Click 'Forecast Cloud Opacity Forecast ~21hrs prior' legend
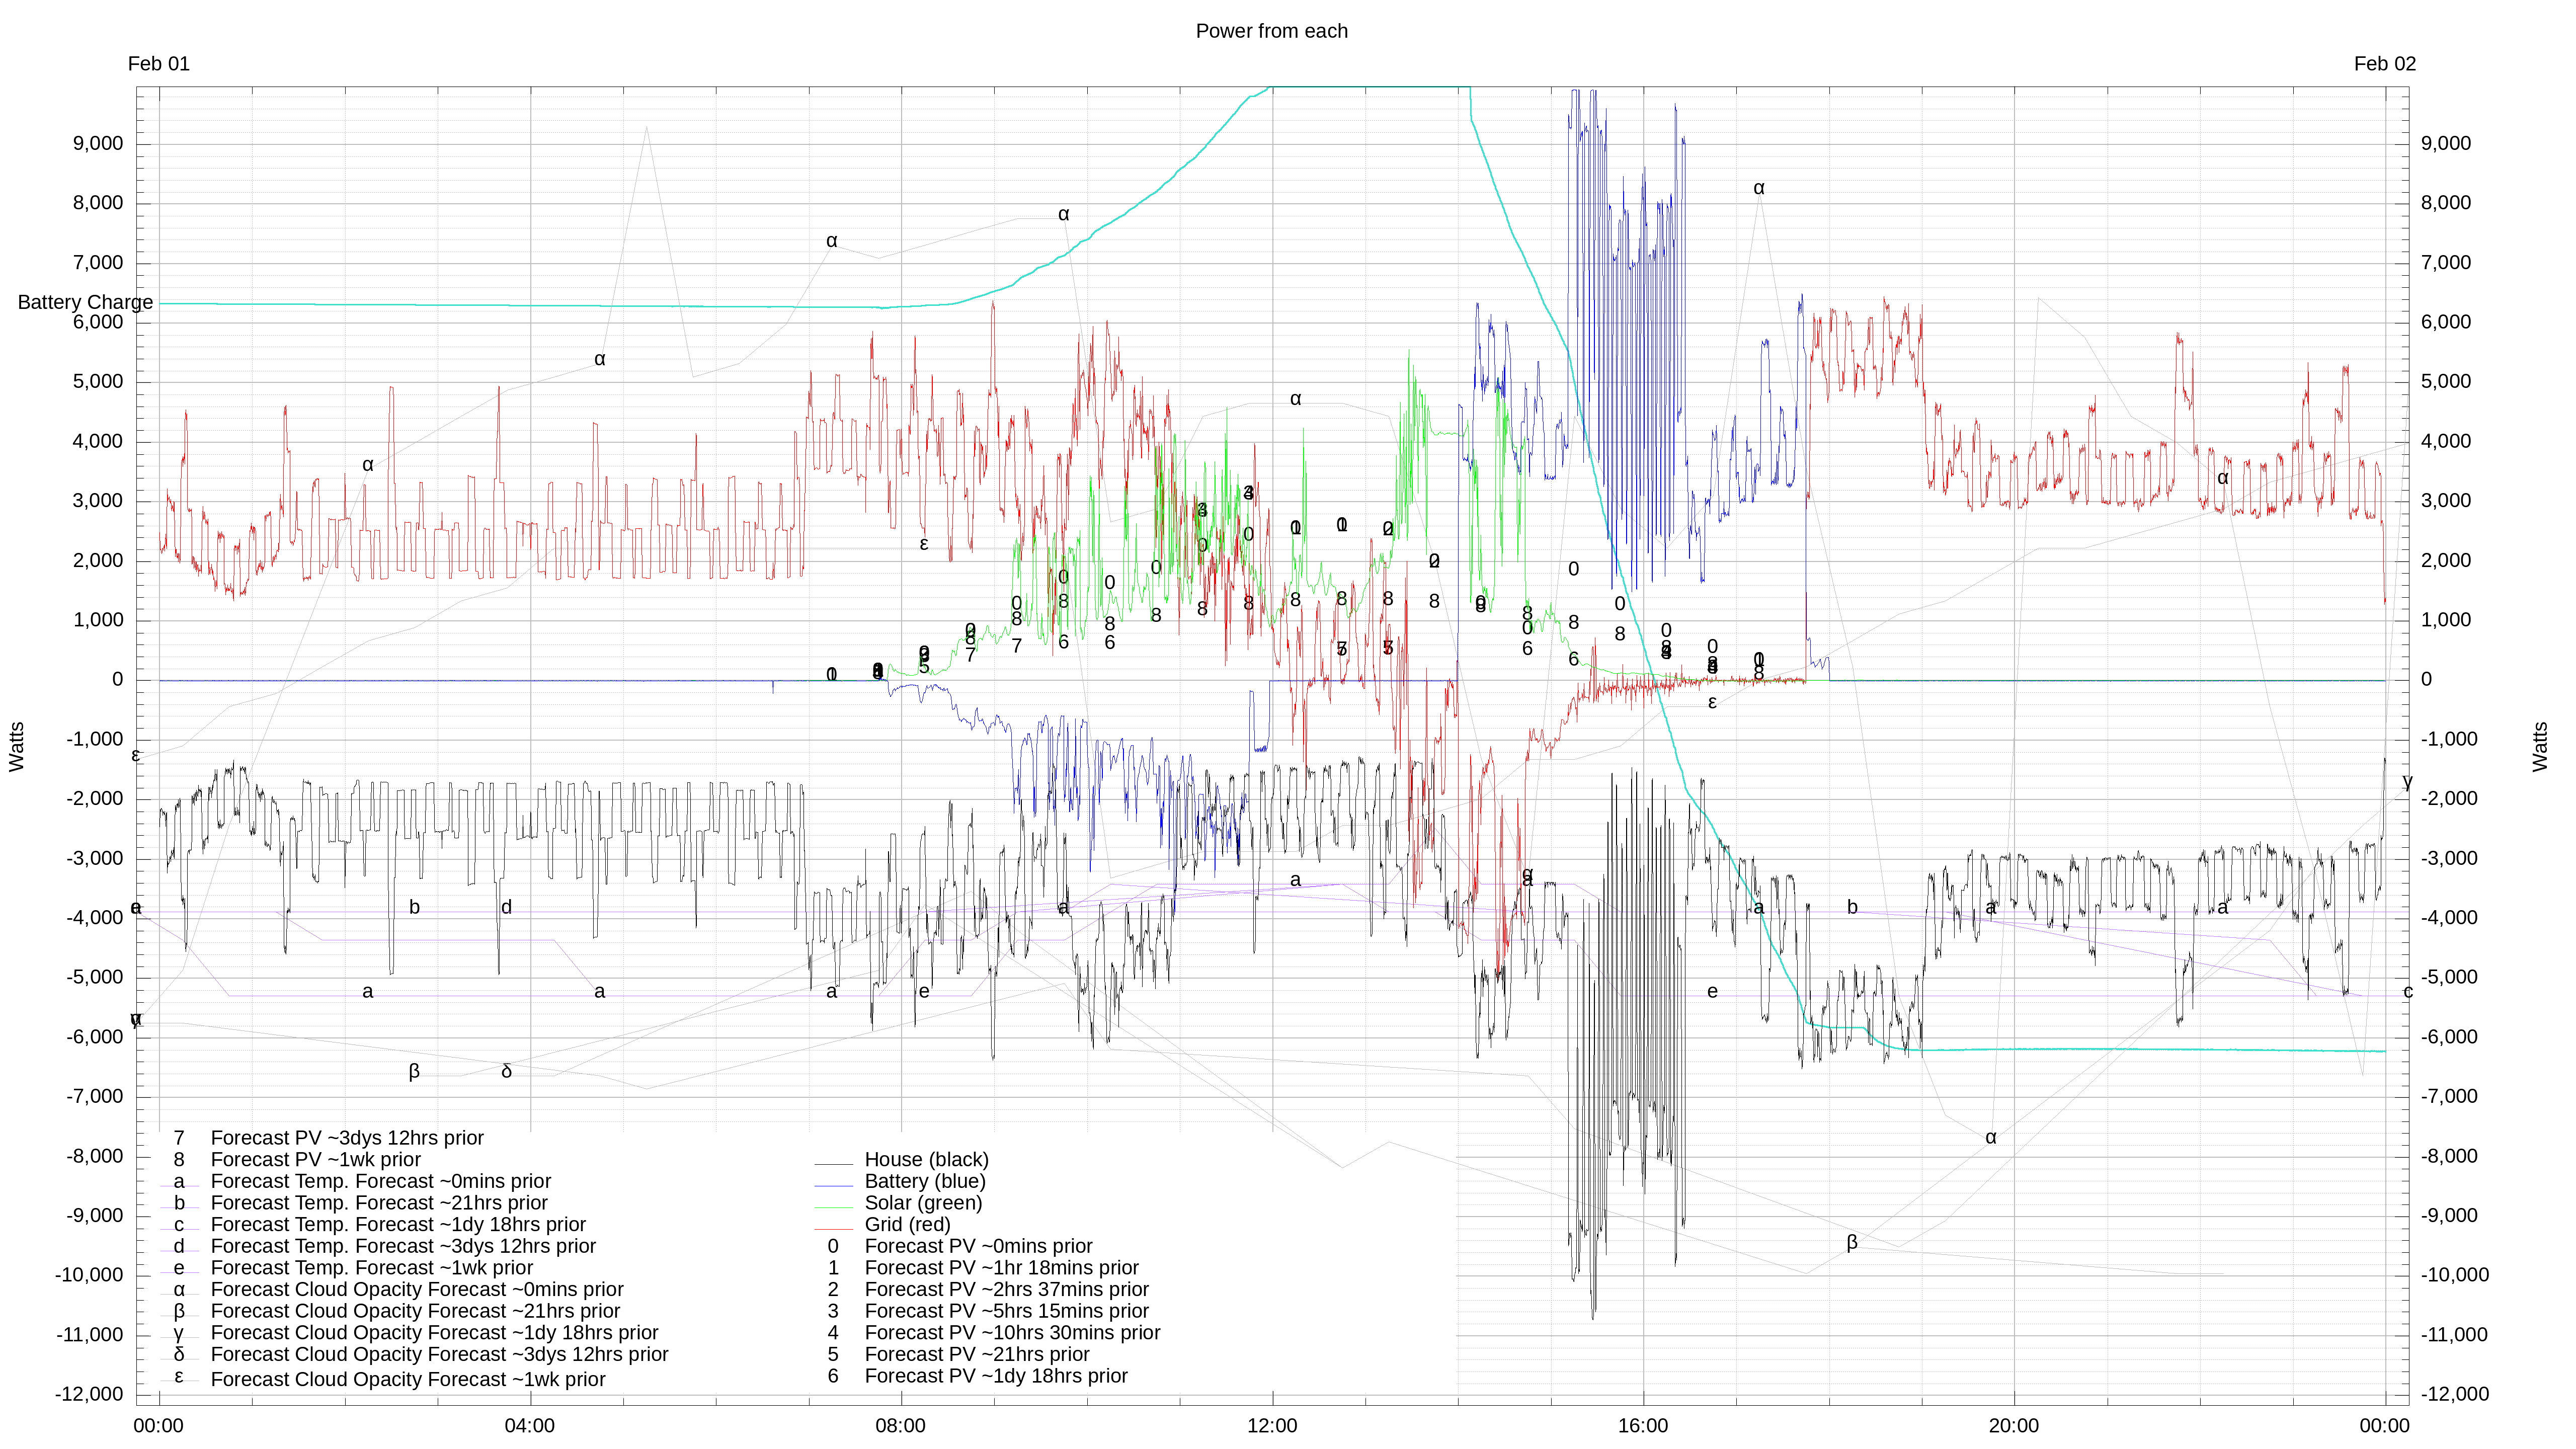The height and width of the screenshot is (1449, 2576). 415,1312
